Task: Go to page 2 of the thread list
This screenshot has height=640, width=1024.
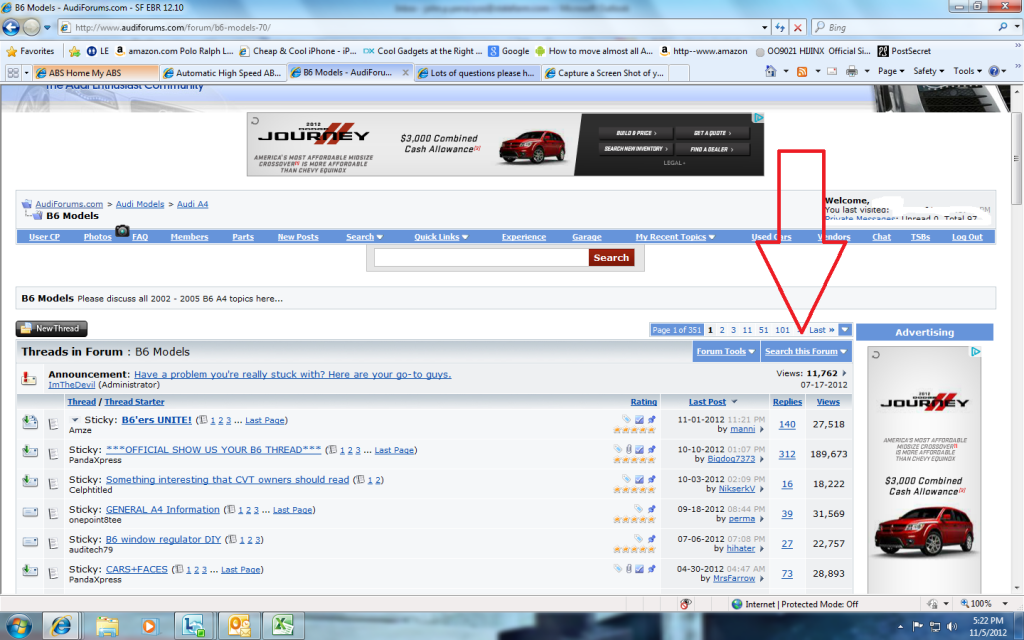Action: pyautogui.click(x=722, y=330)
